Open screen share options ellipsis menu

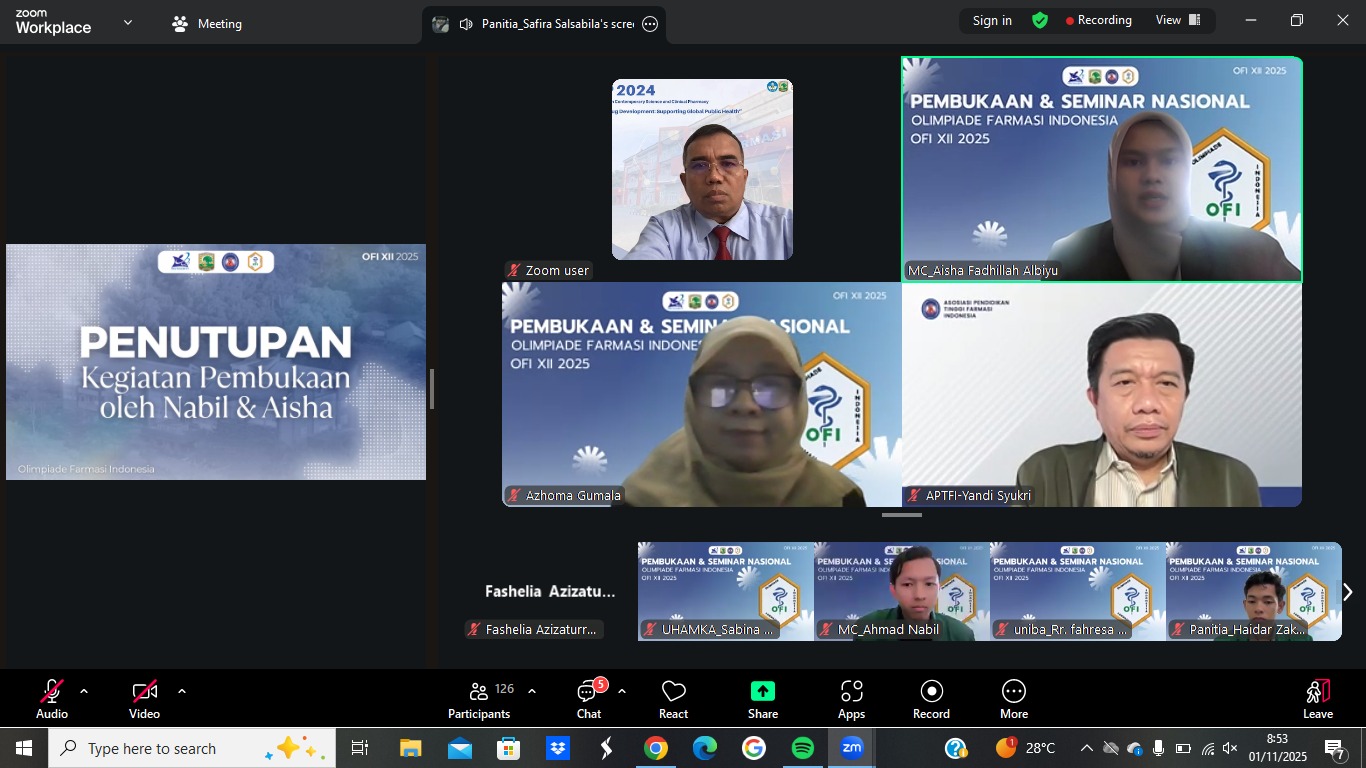point(650,25)
